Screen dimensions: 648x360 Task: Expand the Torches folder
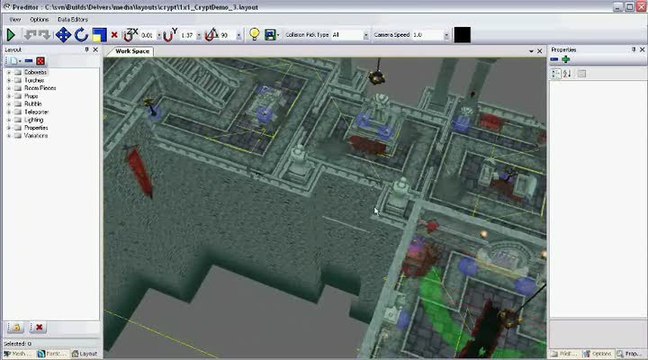click(9, 80)
